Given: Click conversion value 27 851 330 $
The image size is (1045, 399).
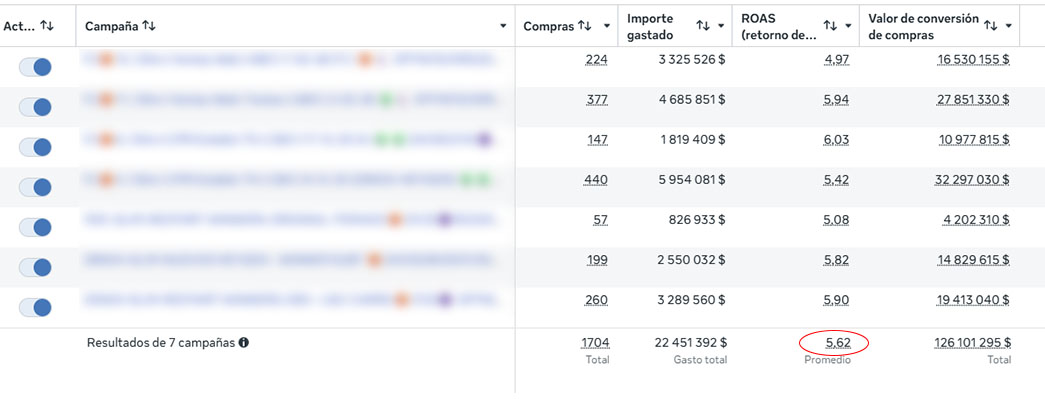Looking at the screenshot, I should click(x=973, y=100).
